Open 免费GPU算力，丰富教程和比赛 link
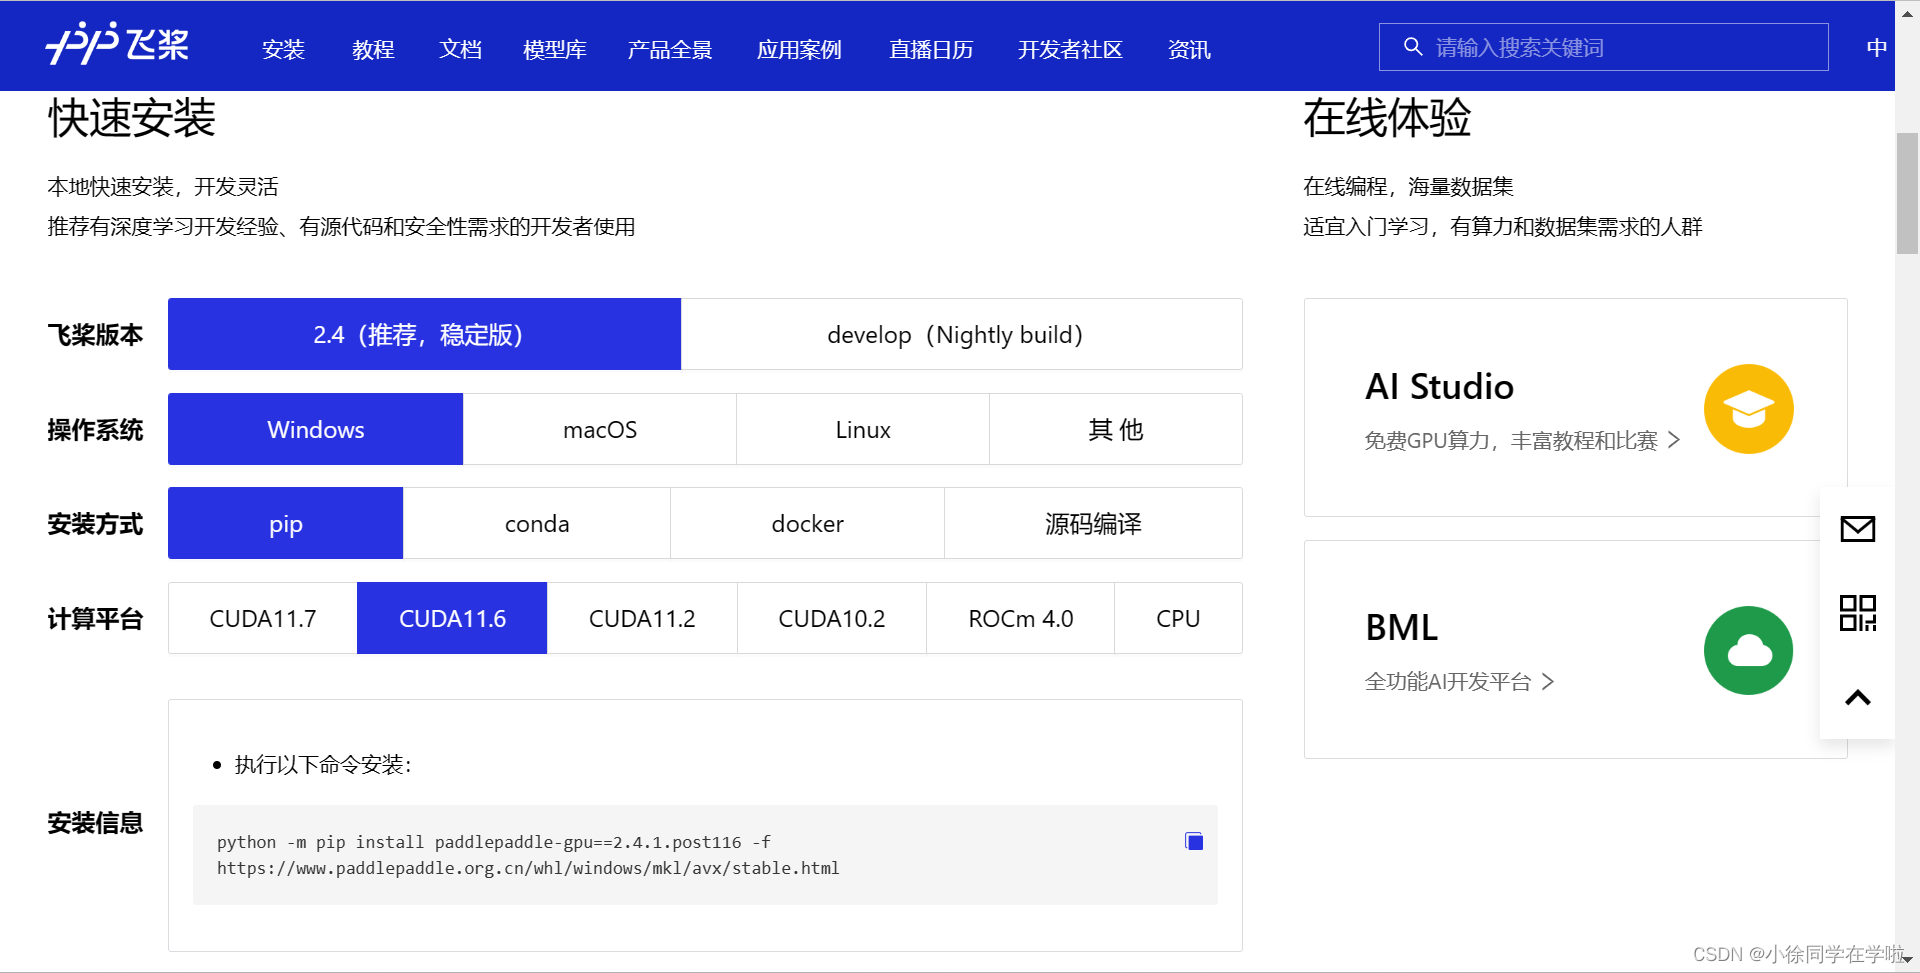The width and height of the screenshot is (1920, 973). tap(1522, 440)
